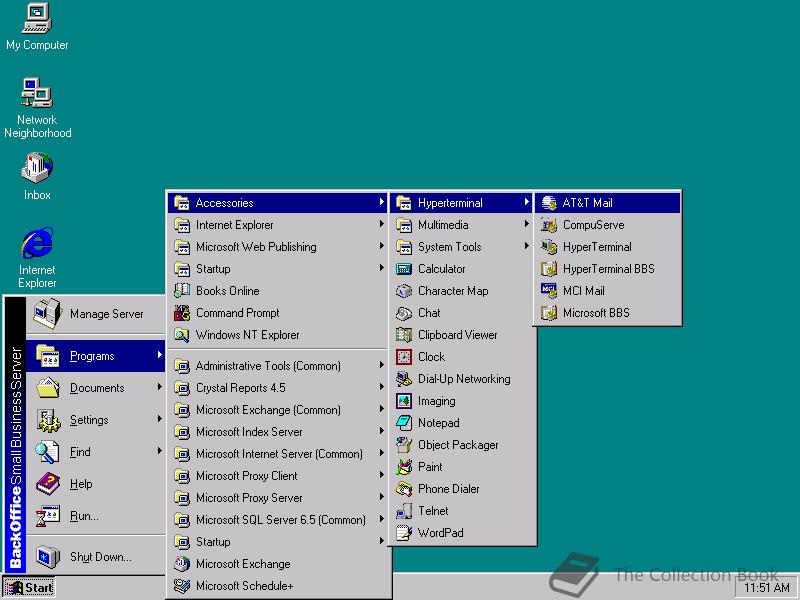Open Microsoft Proxy Client menu entry
Image resolution: width=800 pixels, height=600 pixels.
[278, 476]
